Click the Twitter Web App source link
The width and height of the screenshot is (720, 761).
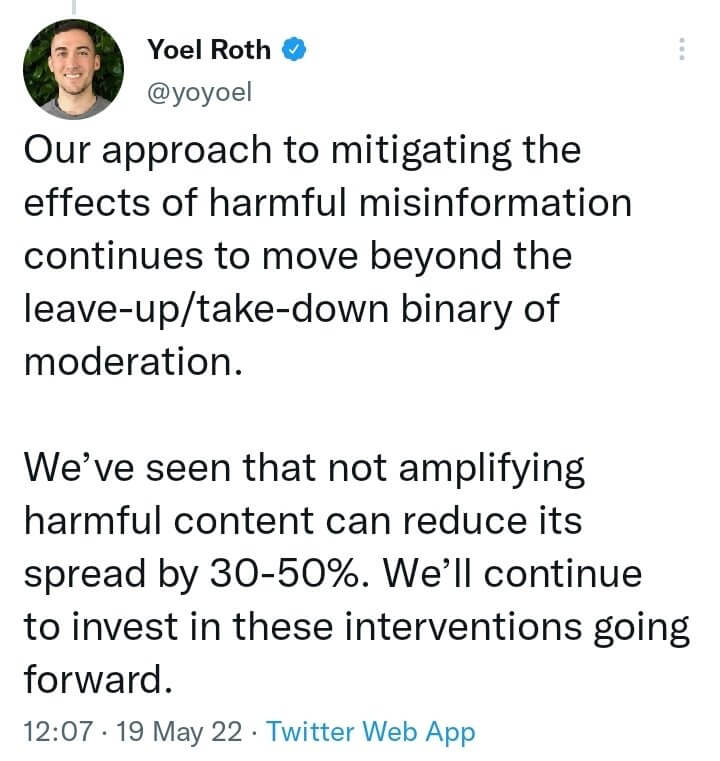point(371,731)
